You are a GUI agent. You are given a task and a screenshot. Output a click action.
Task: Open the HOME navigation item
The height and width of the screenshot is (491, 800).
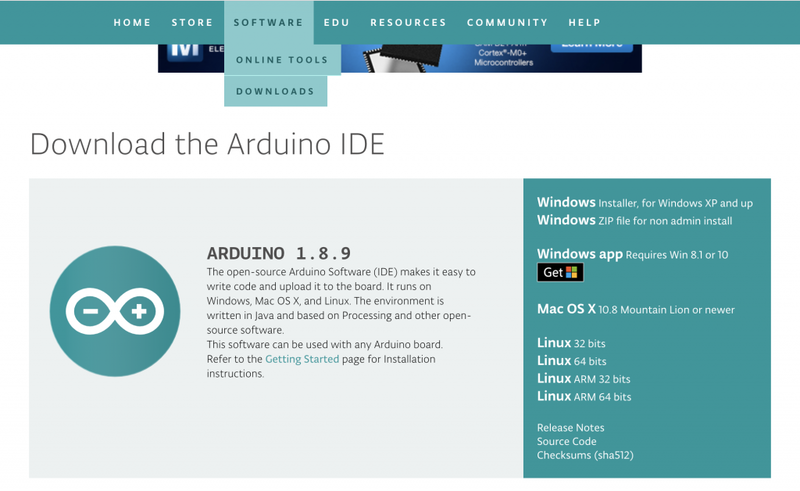click(x=132, y=22)
